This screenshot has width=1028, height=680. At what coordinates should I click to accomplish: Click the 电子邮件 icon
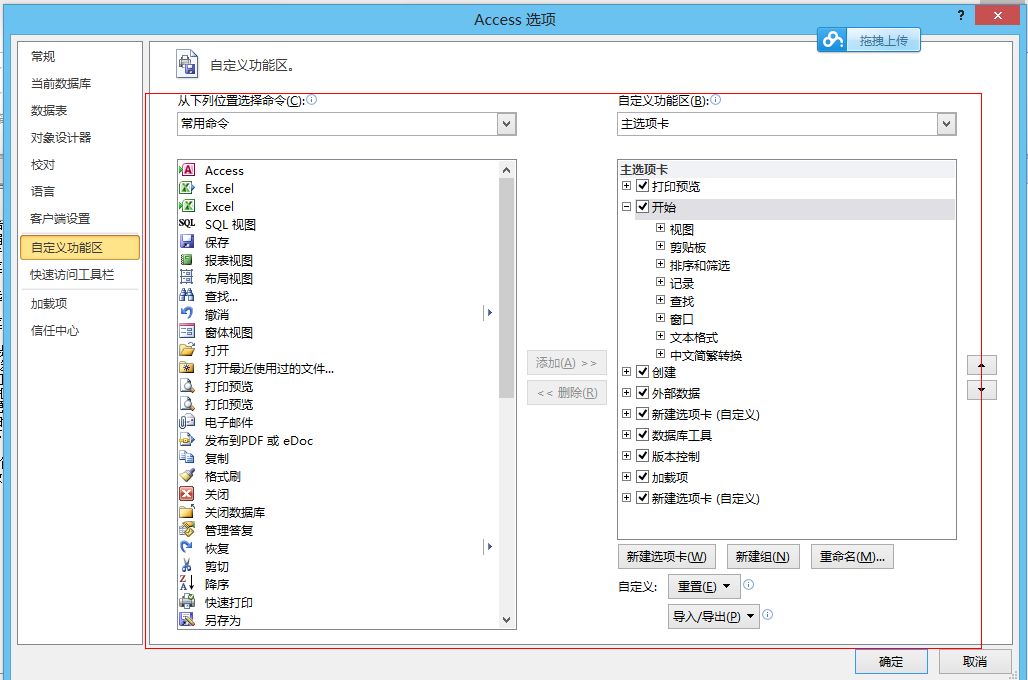[x=187, y=422]
